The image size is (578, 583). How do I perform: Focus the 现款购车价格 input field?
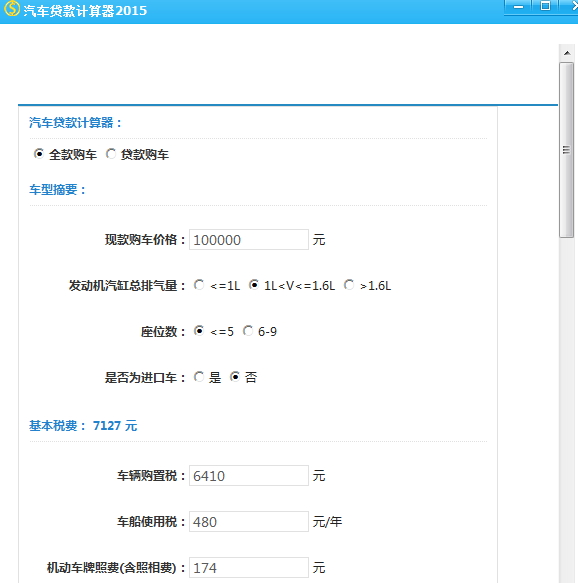pos(249,240)
